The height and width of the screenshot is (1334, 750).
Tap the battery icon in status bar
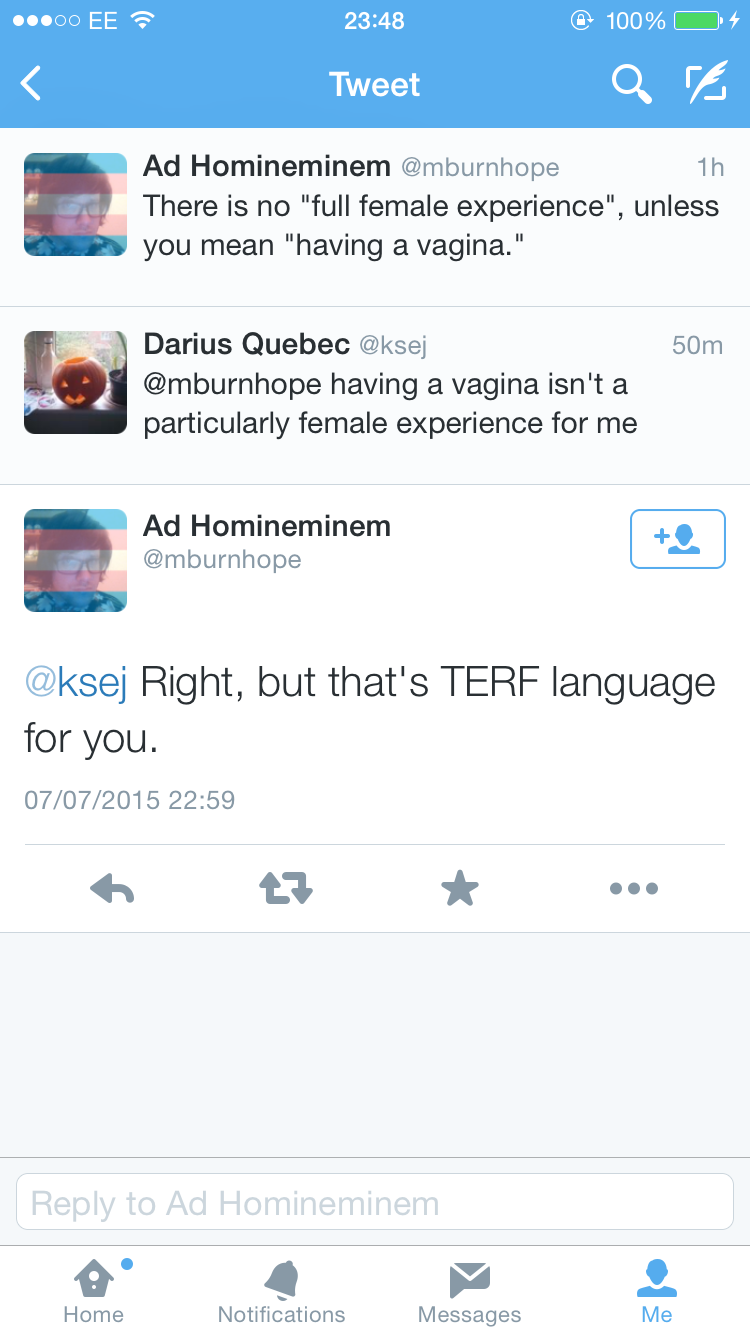tap(698, 20)
